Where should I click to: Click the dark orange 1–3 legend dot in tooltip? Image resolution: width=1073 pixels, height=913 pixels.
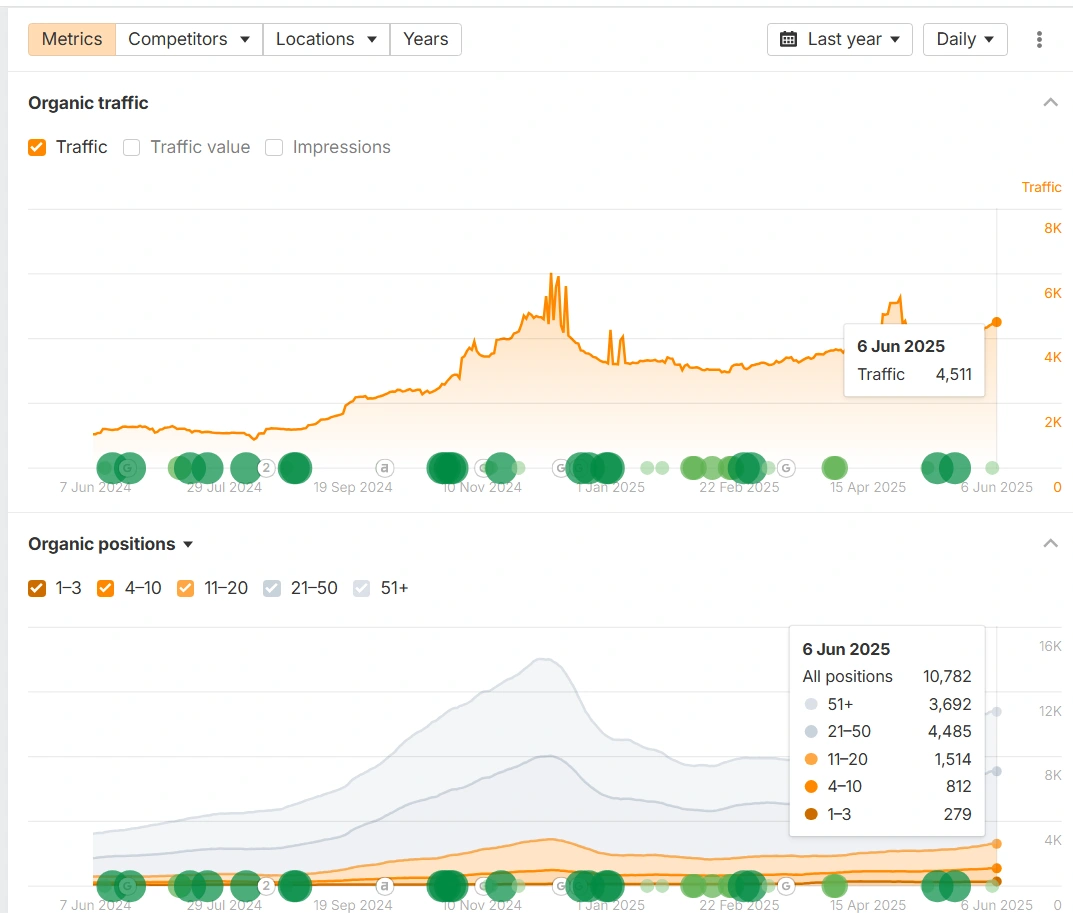pyautogui.click(x=811, y=814)
